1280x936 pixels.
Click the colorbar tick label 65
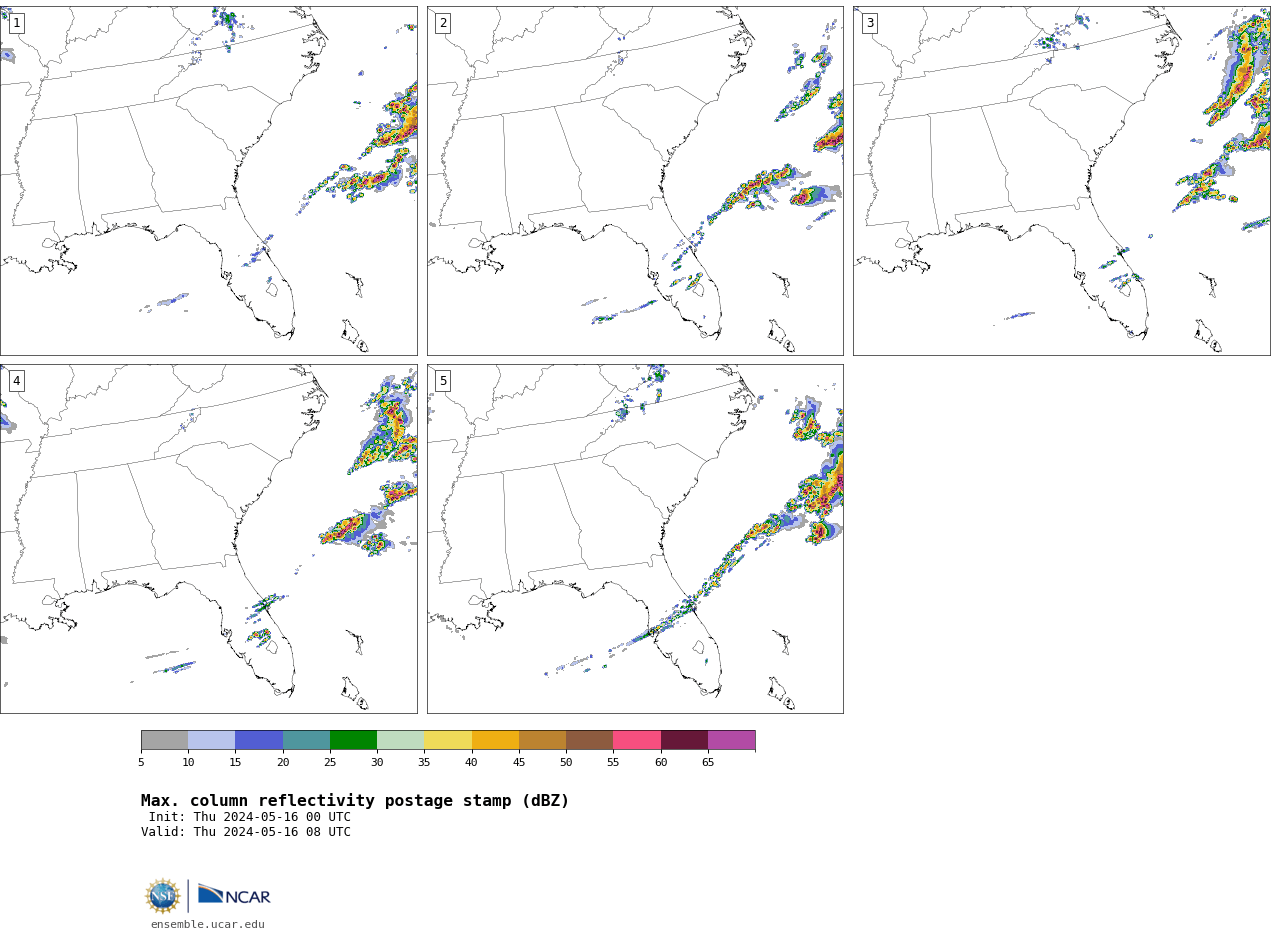pyautogui.click(x=708, y=763)
